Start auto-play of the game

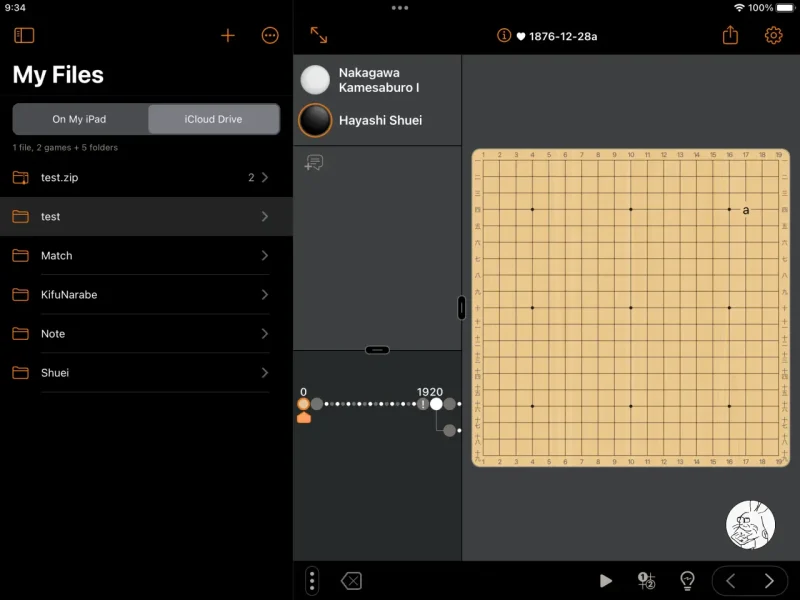click(606, 581)
